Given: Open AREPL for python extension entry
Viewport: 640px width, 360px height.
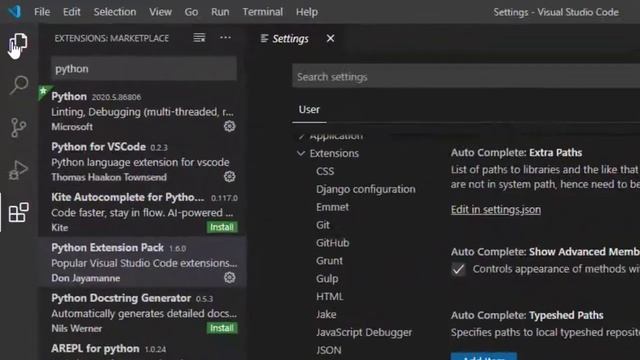Looking at the screenshot, I should coord(143,350).
